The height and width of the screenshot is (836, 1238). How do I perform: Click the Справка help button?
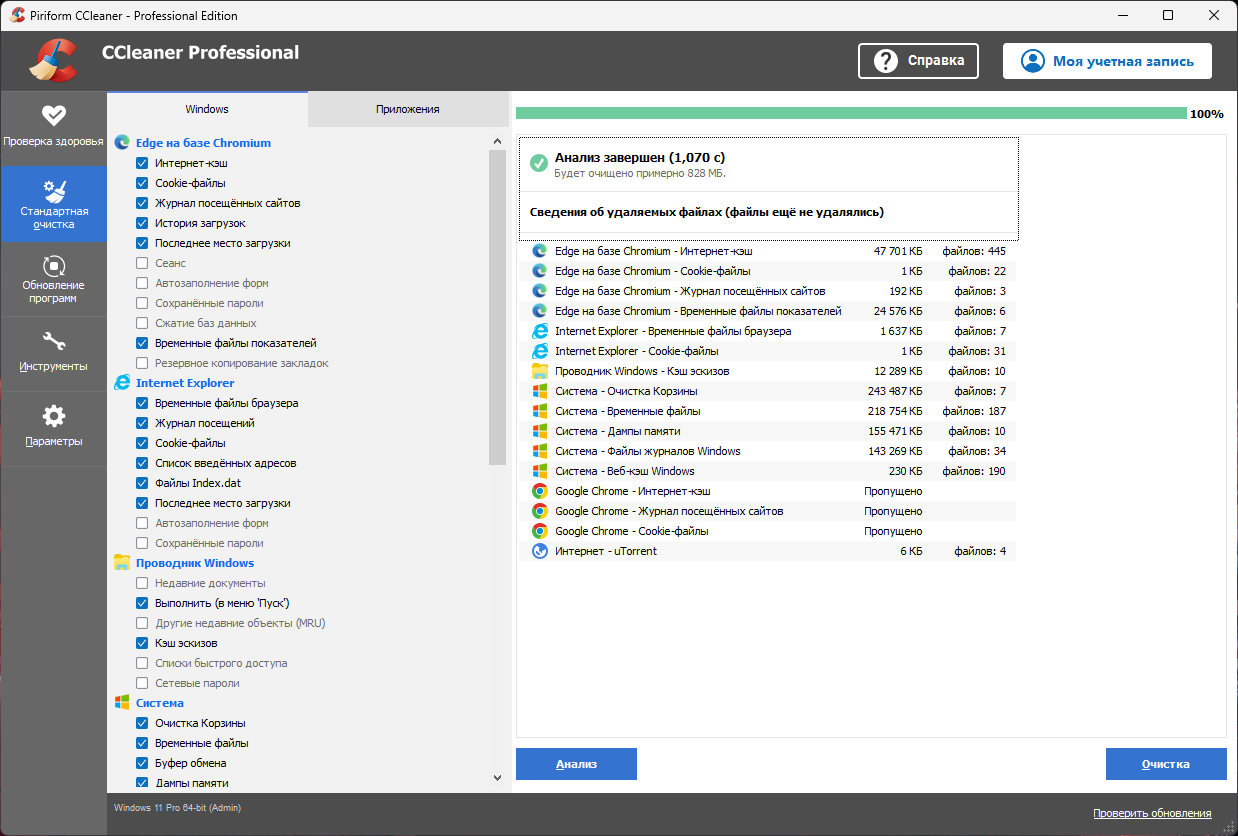coord(918,61)
